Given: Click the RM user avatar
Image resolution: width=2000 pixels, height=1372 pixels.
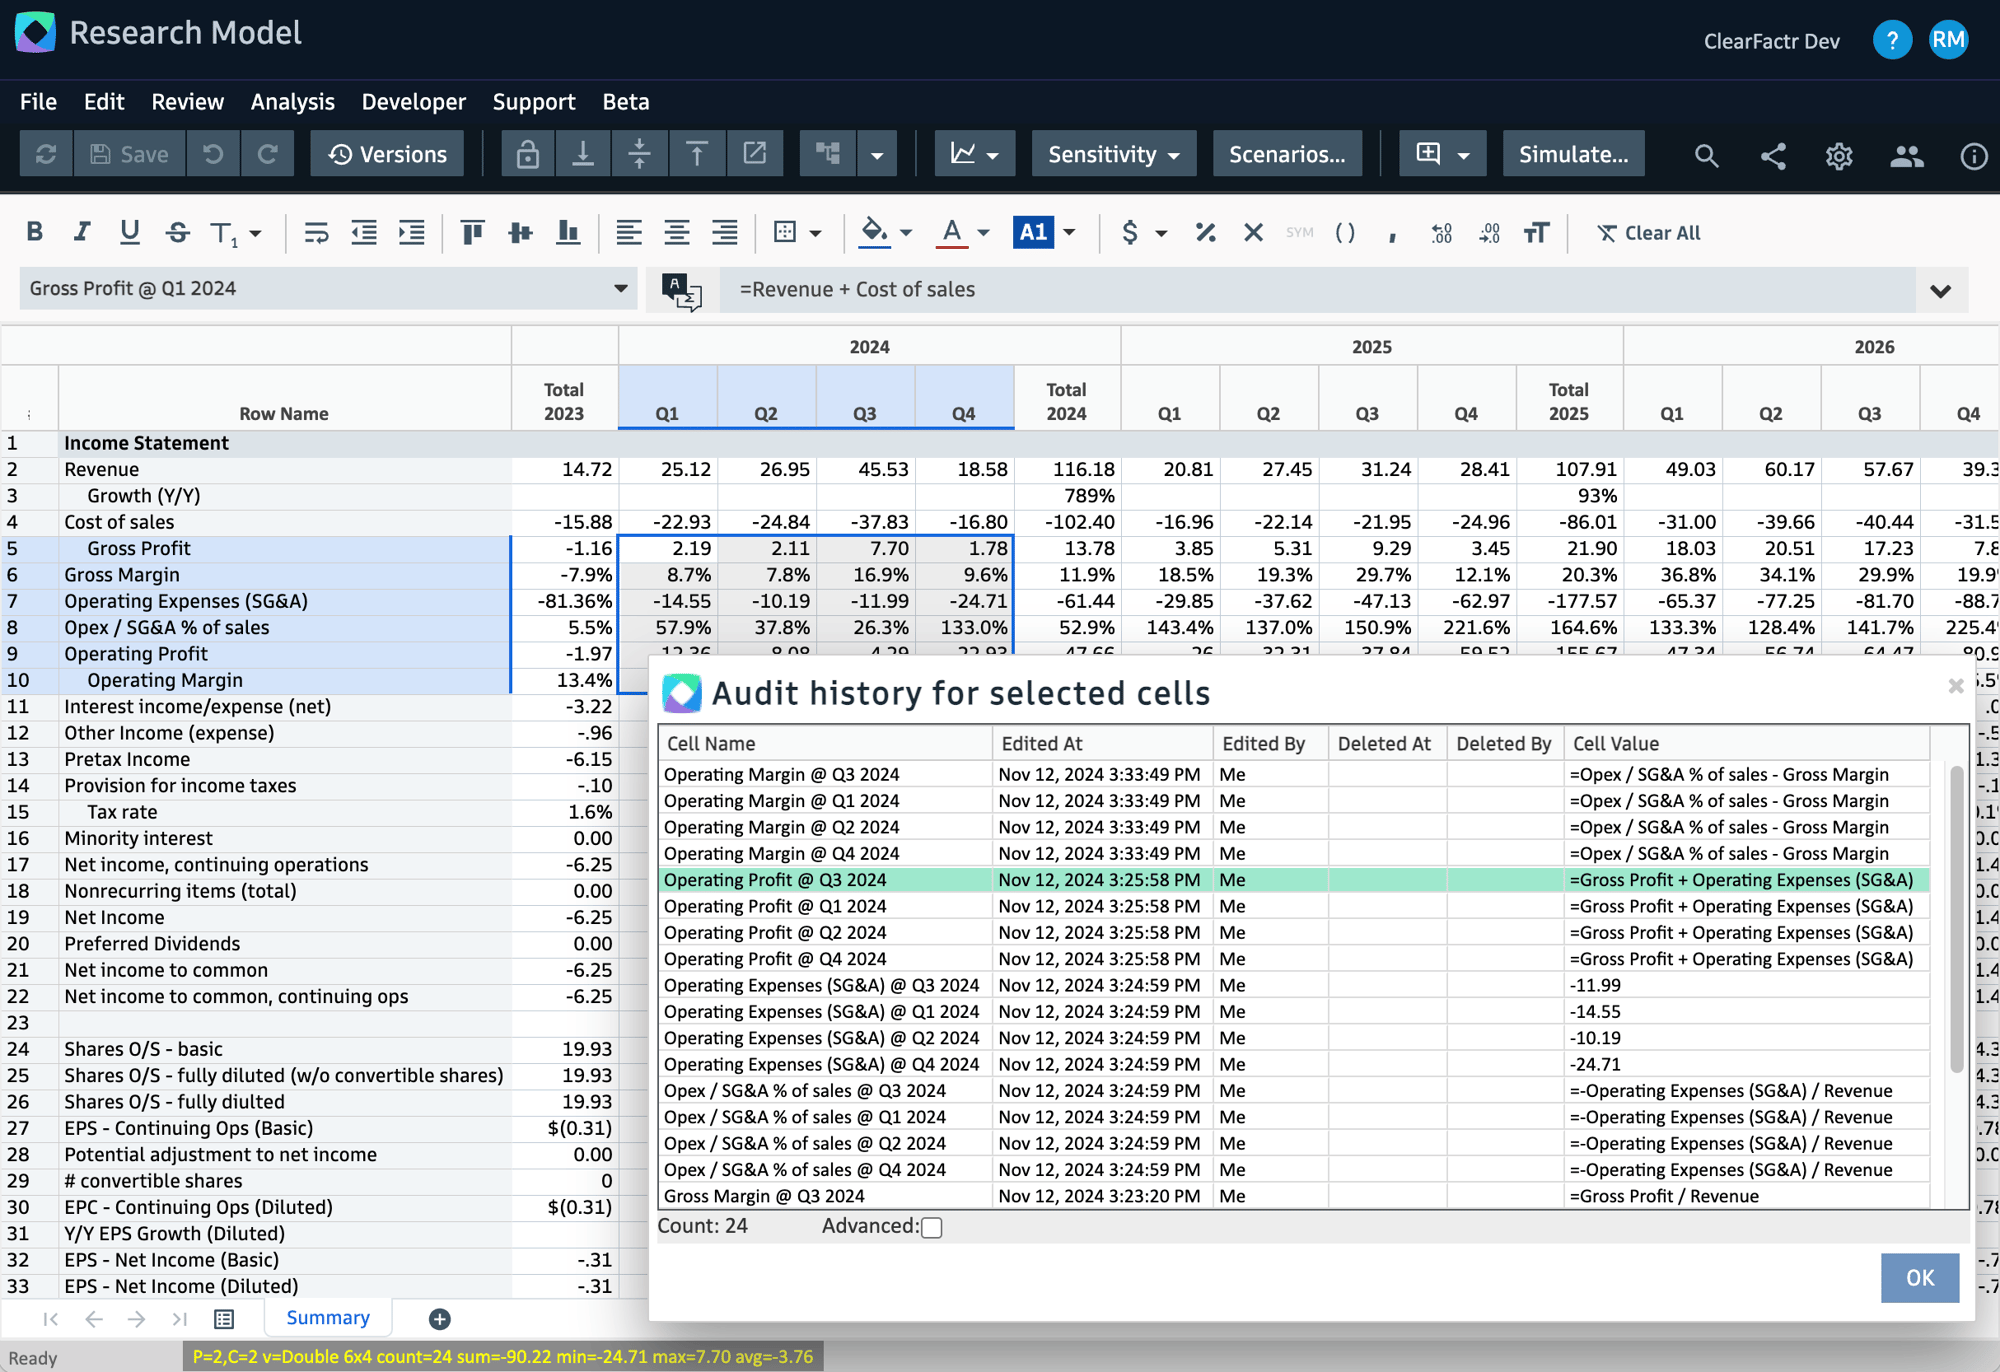Looking at the screenshot, I should tap(1948, 40).
